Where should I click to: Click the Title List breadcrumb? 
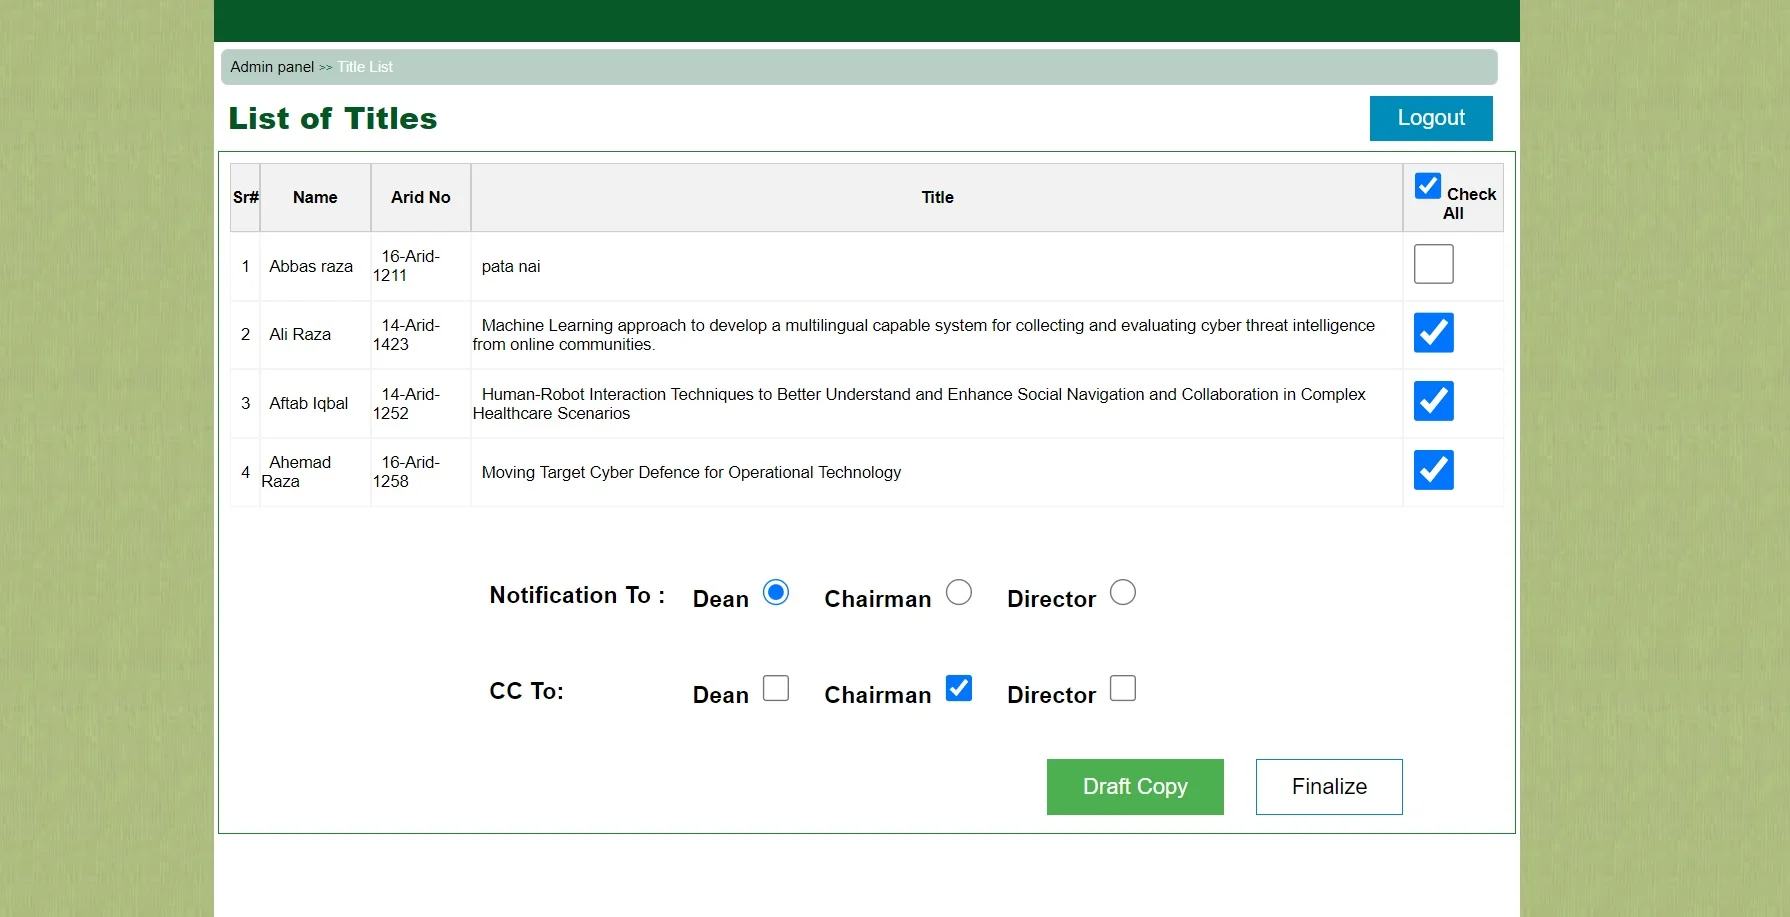coord(365,67)
